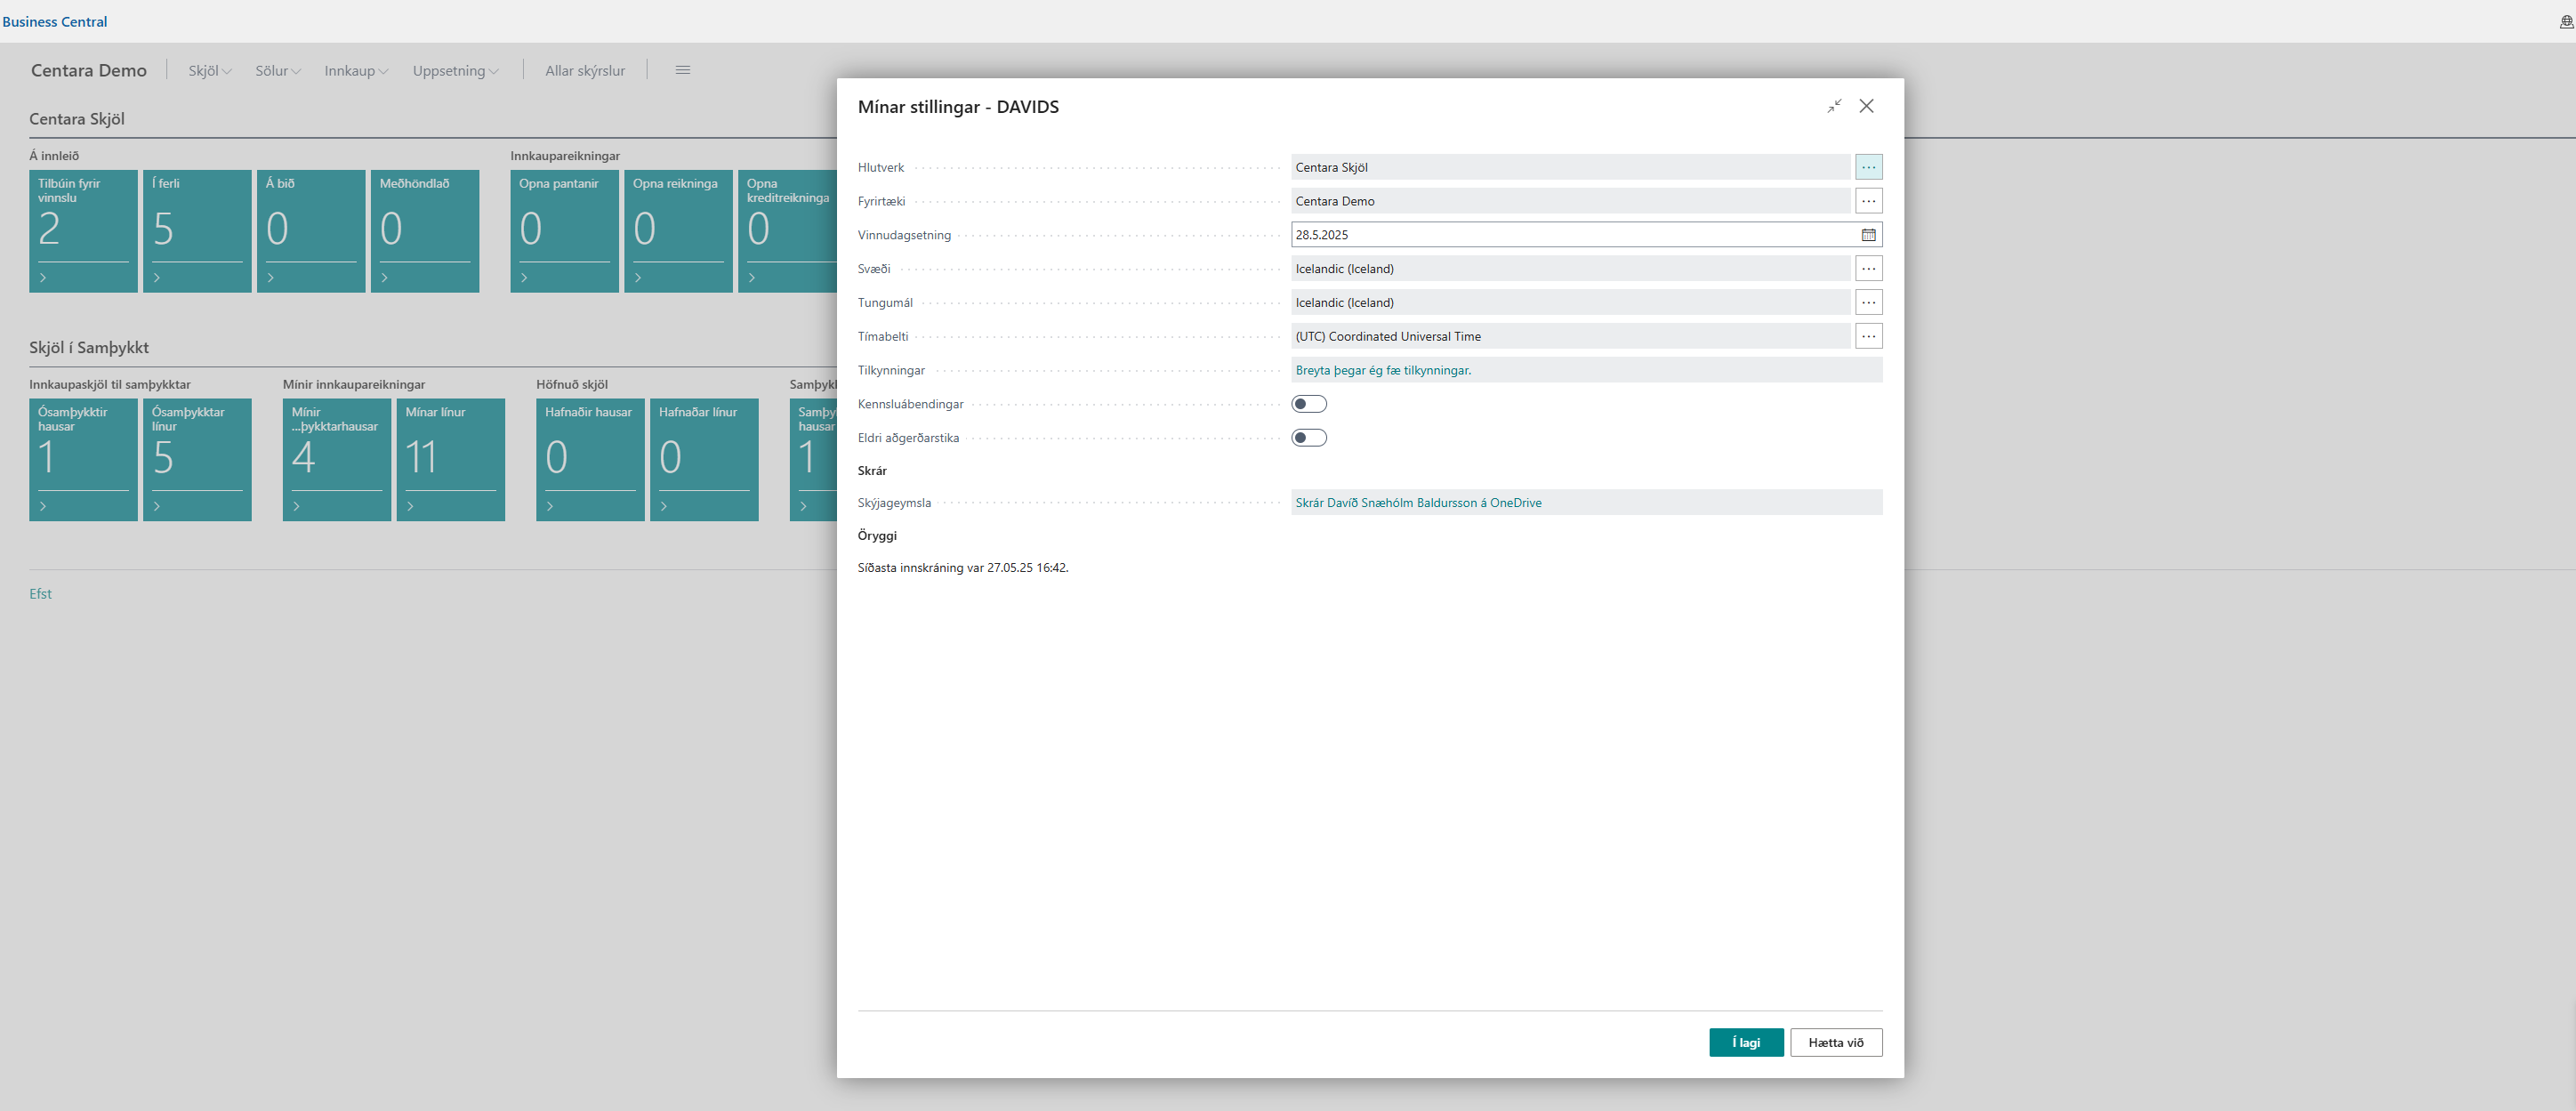
Task: Open the Mínar línur tile
Action: click(x=451, y=460)
